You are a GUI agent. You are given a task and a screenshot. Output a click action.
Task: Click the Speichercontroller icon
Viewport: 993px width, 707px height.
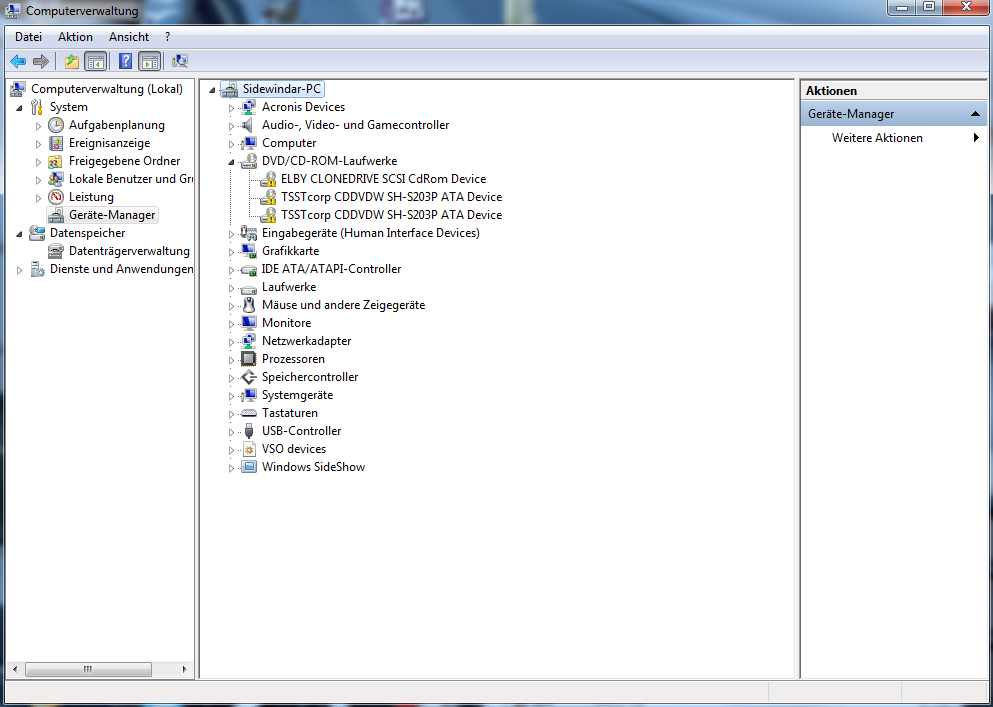pos(249,377)
